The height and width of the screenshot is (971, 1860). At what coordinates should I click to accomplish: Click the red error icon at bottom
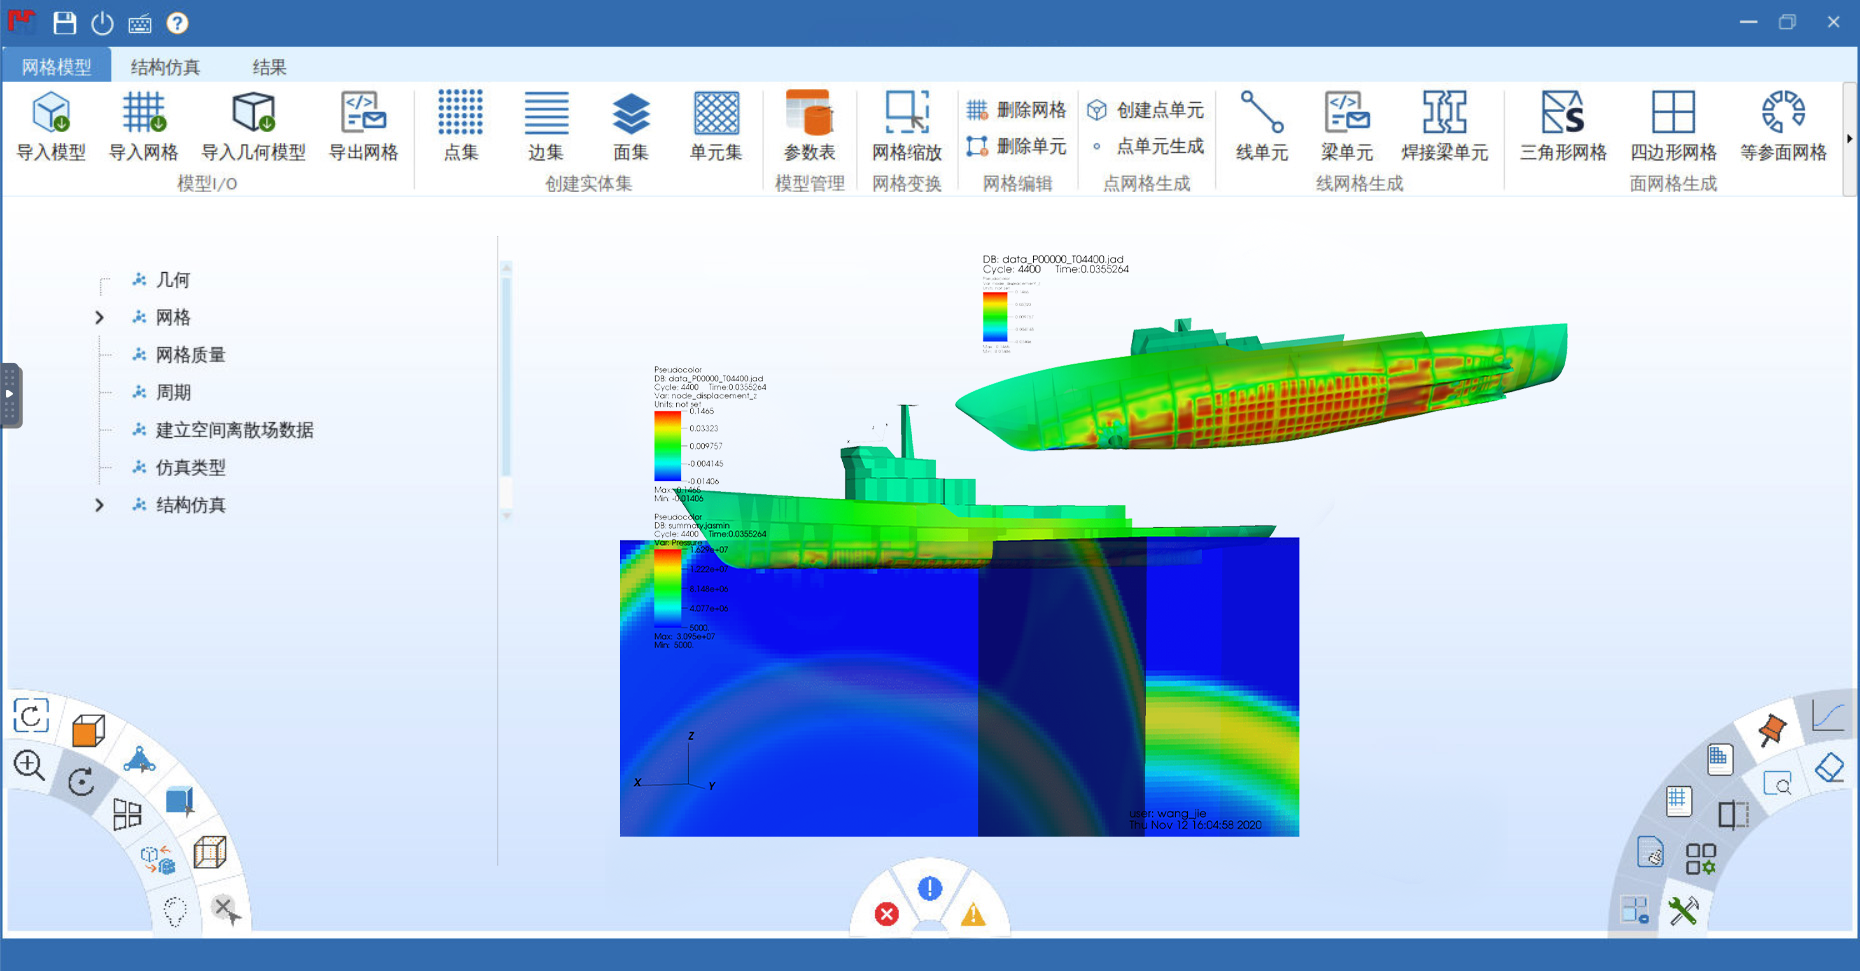click(x=886, y=914)
